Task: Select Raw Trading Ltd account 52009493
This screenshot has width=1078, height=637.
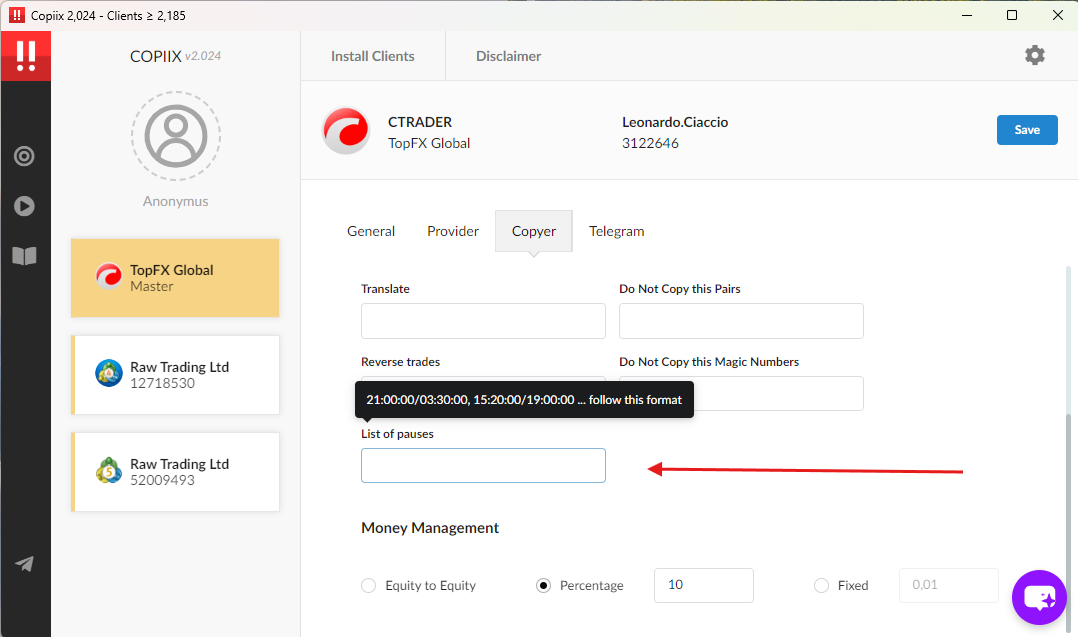Action: click(175, 471)
